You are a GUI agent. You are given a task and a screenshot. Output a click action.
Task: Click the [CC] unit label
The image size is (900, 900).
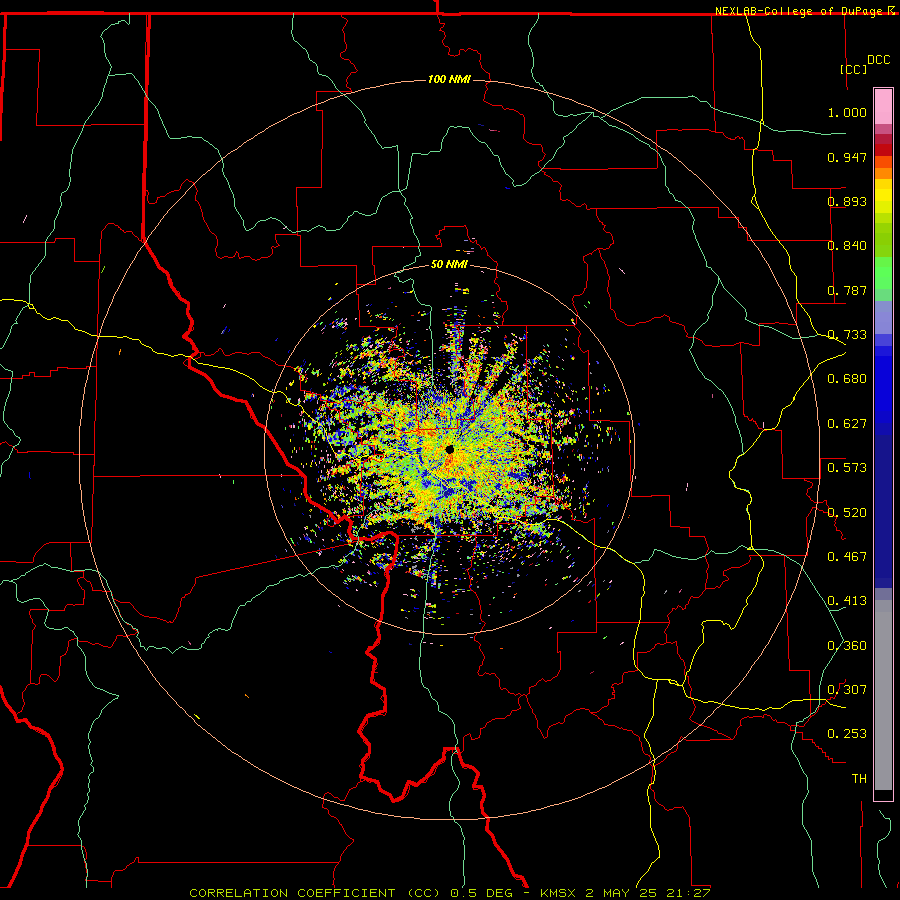[853, 69]
